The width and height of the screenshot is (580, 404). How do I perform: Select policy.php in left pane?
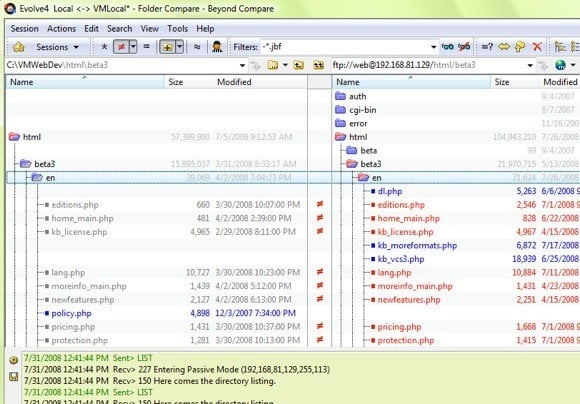click(71, 313)
